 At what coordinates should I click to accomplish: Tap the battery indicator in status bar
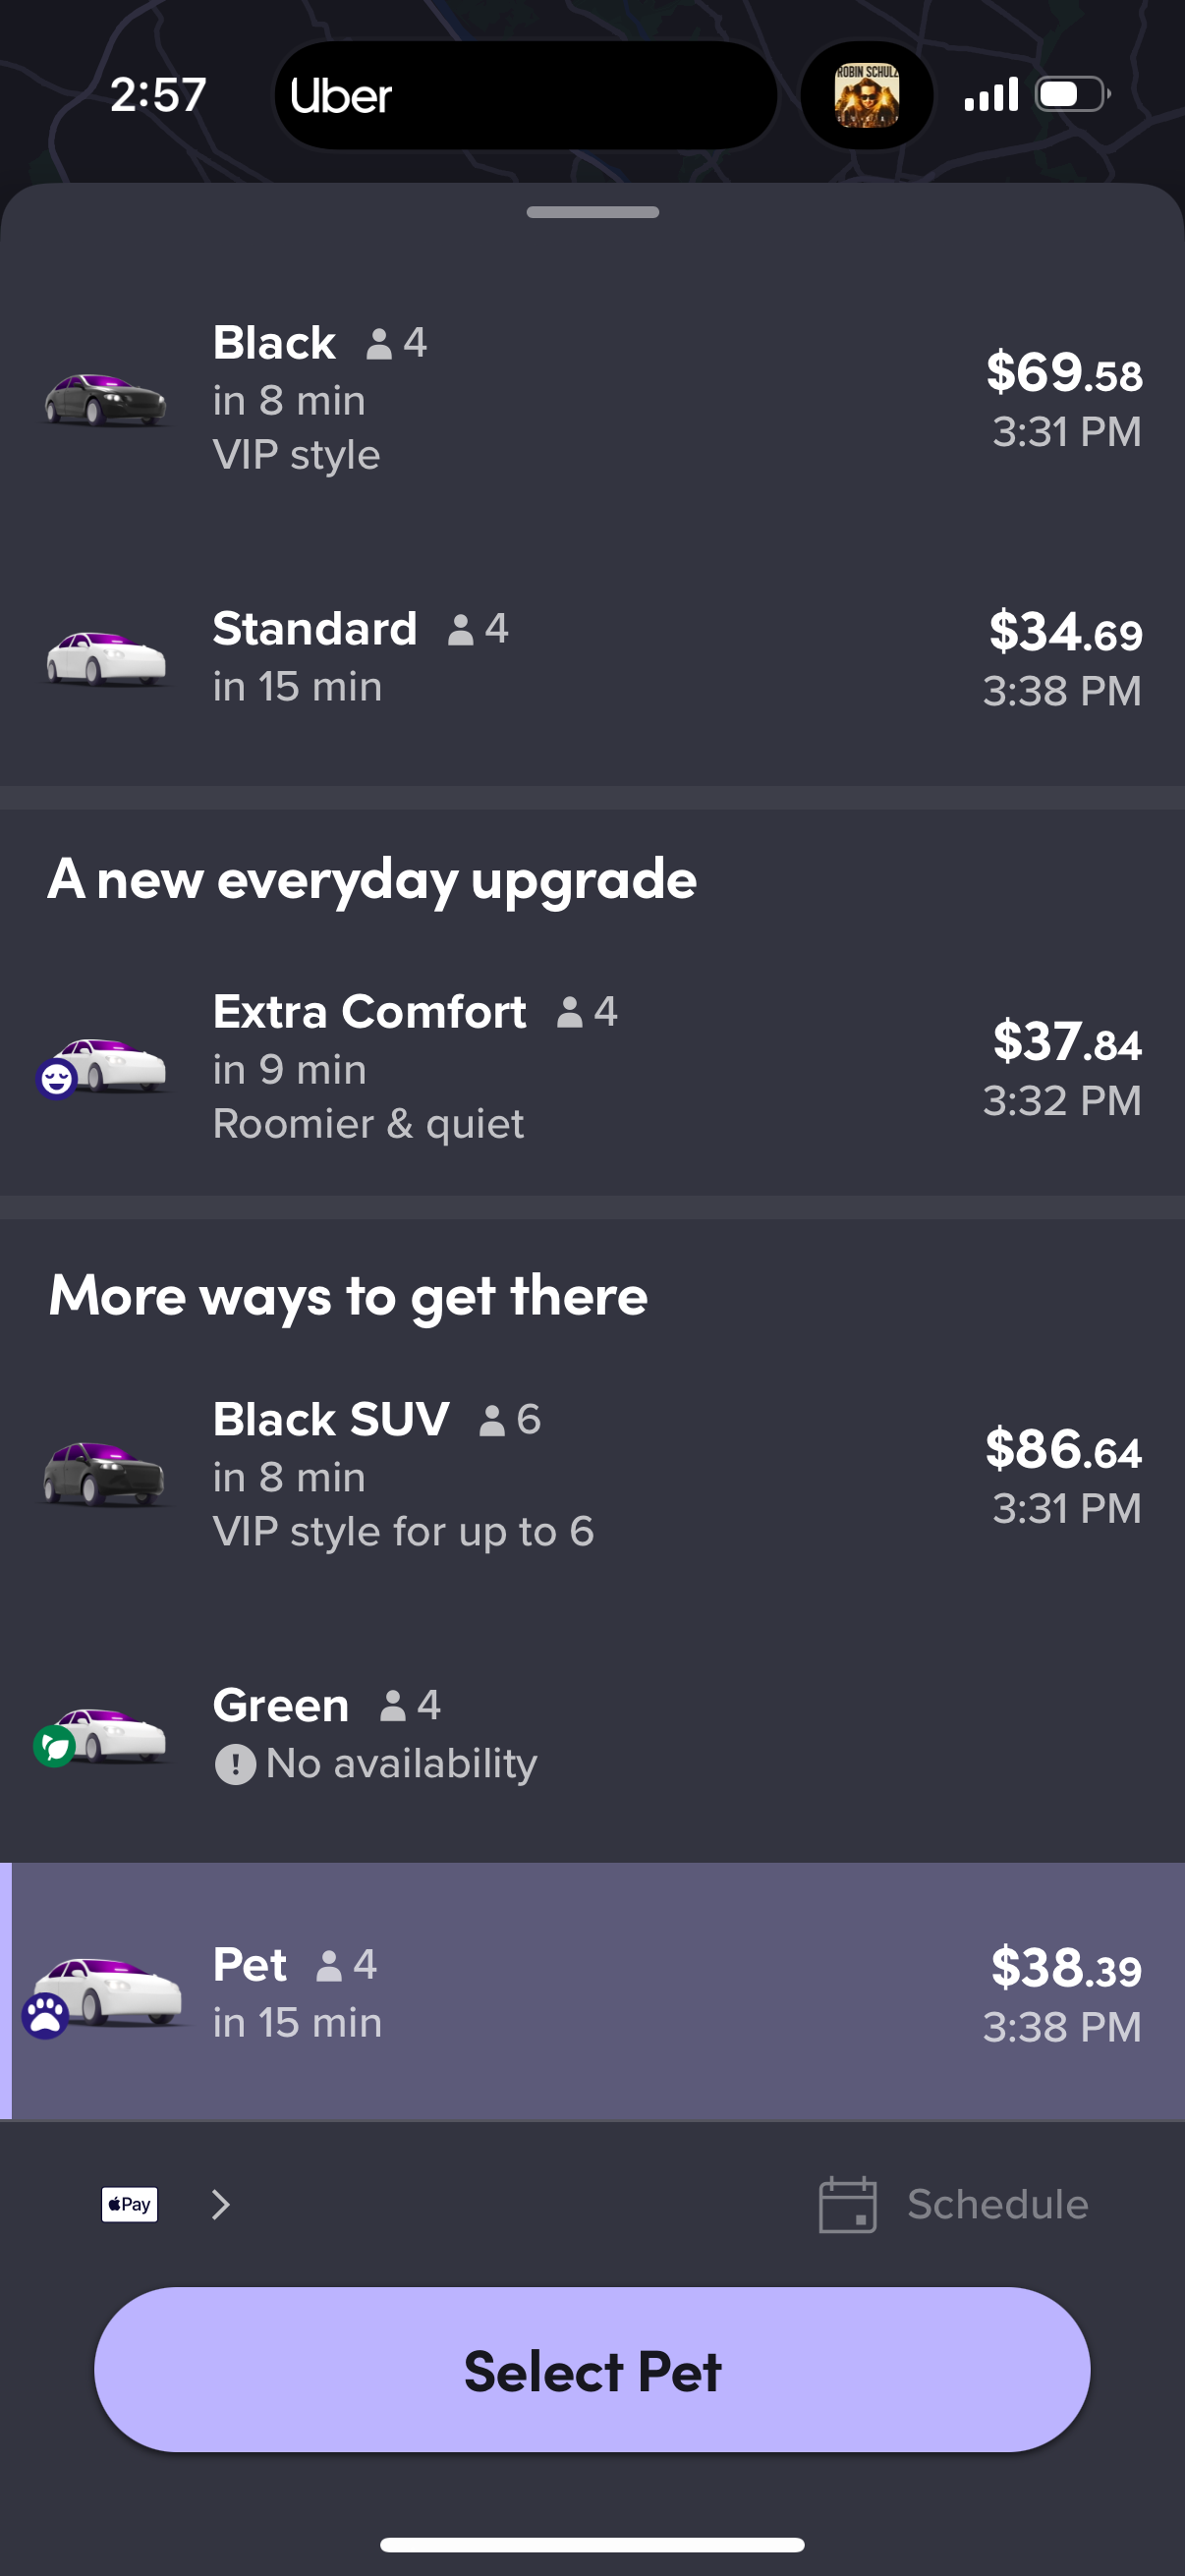pyautogui.click(x=1069, y=94)
